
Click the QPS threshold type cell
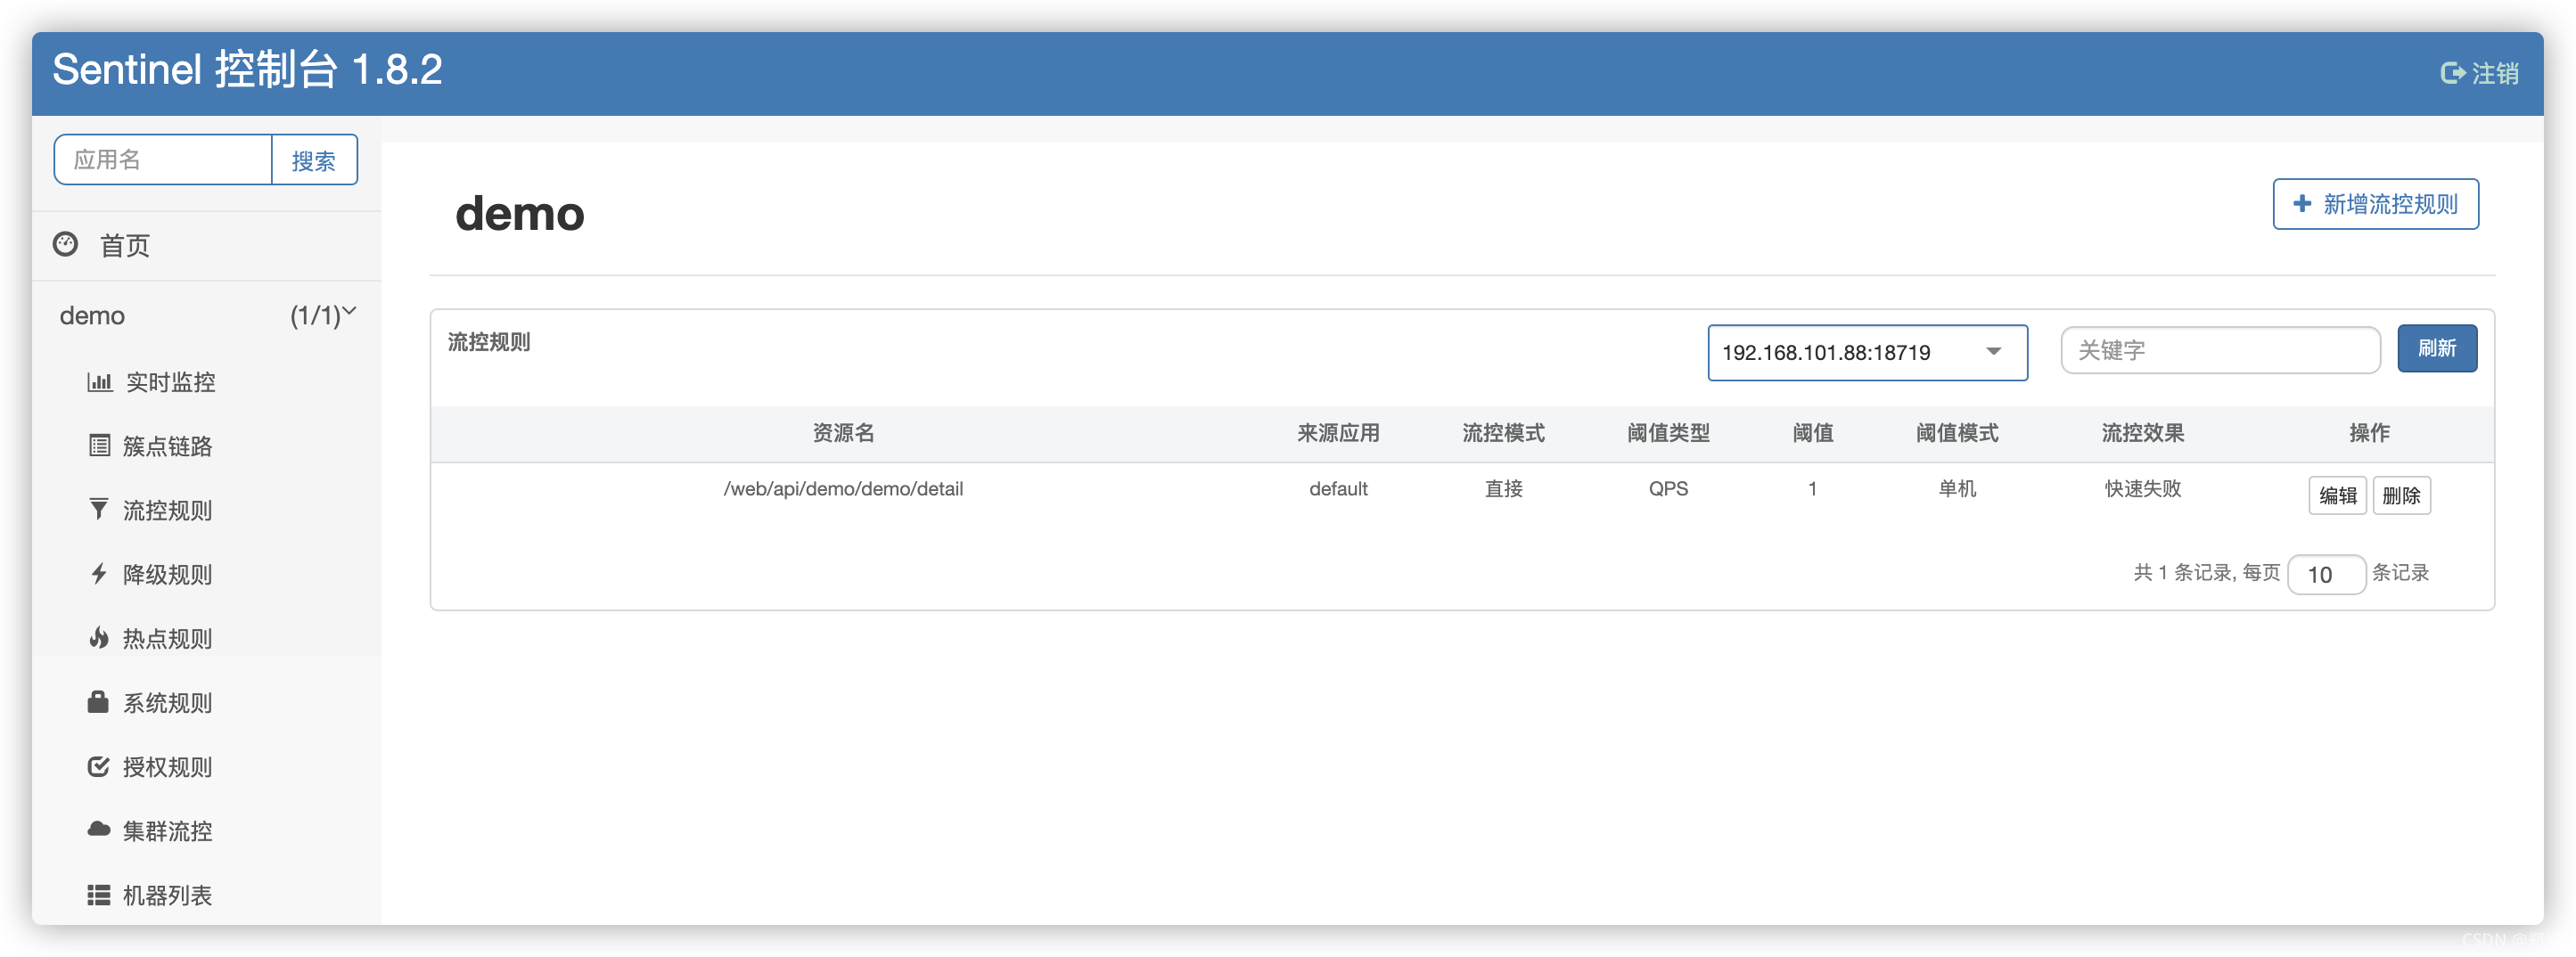tap(1668, 489)
